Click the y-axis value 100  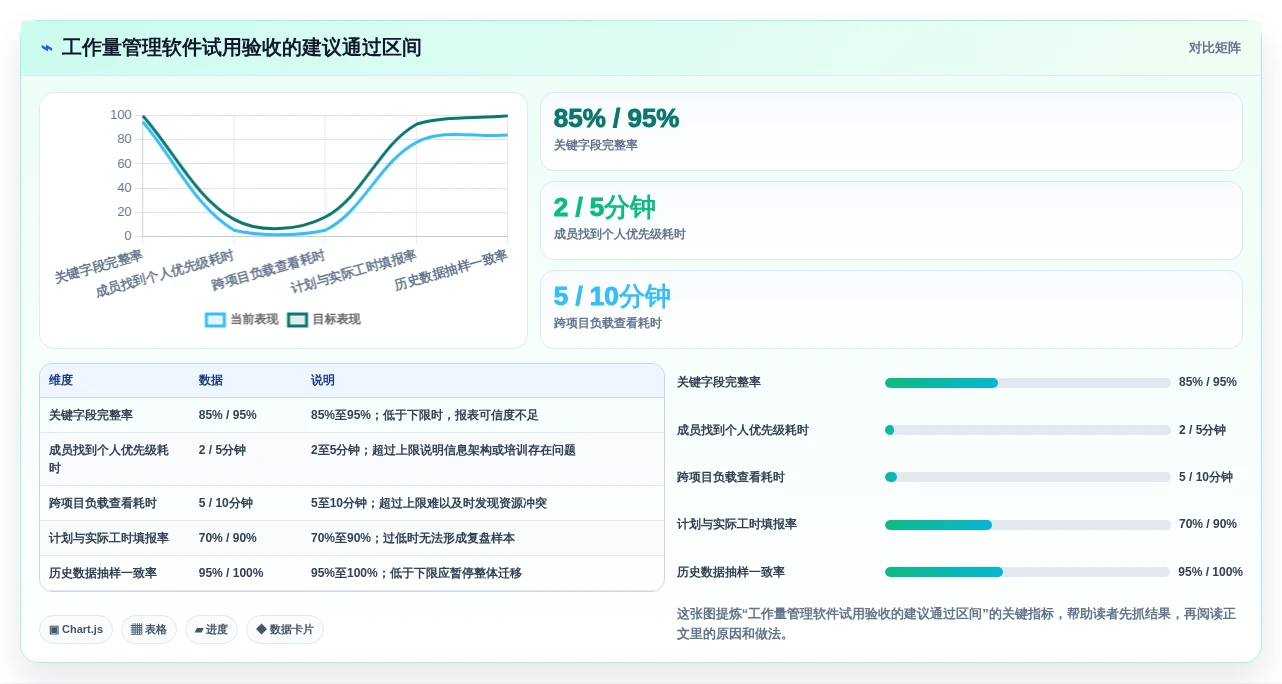point(121,115)
